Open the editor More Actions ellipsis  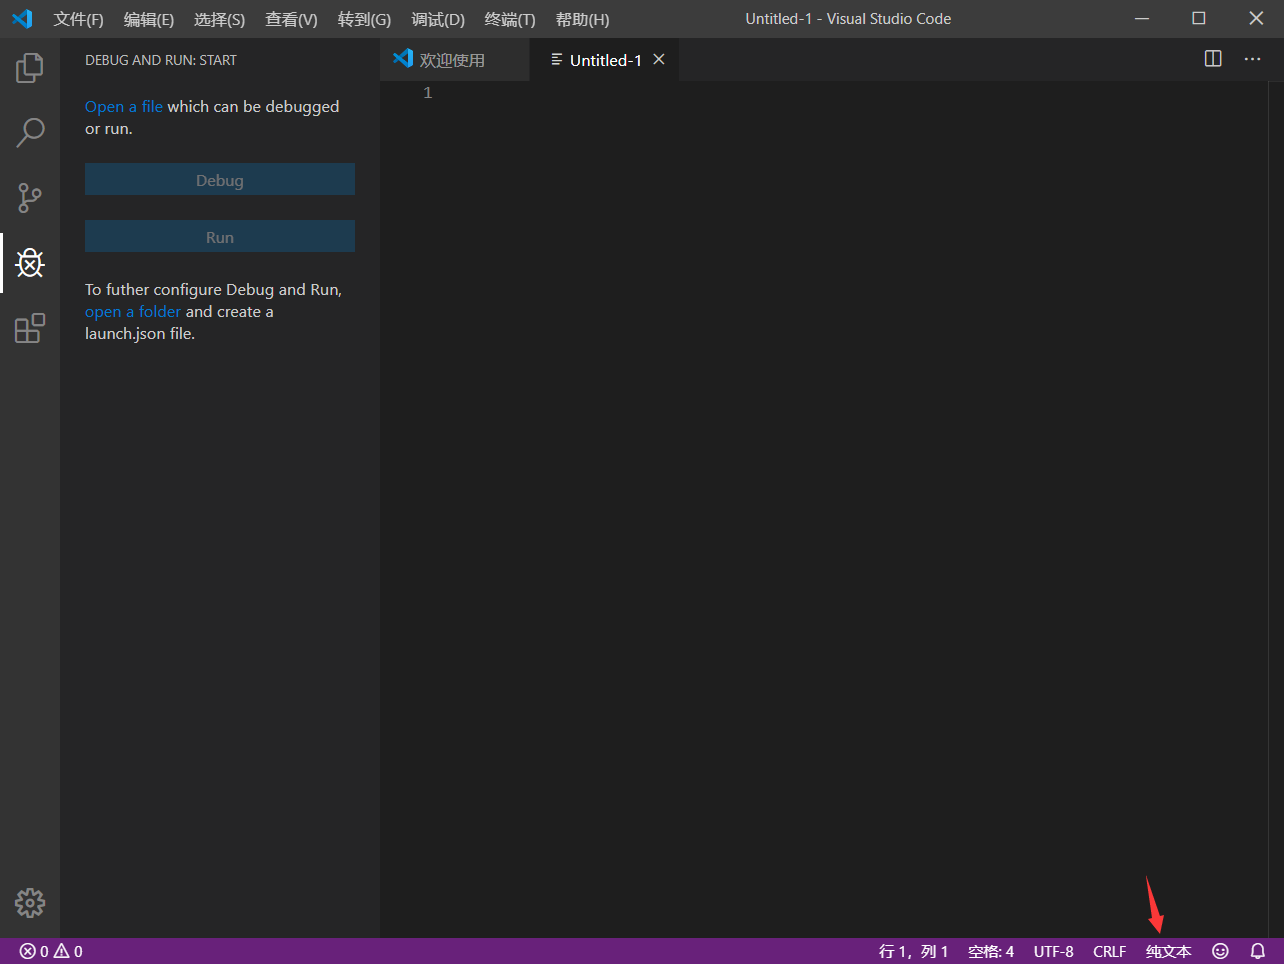coord(1252,59)
